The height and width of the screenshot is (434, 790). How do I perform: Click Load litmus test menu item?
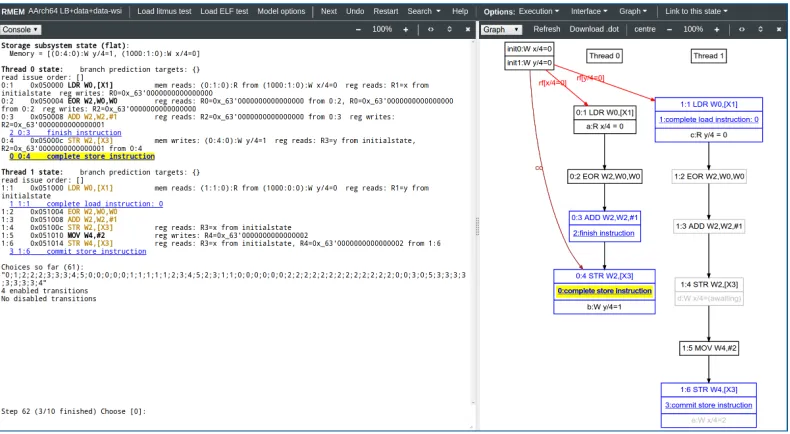pos(164,11)
